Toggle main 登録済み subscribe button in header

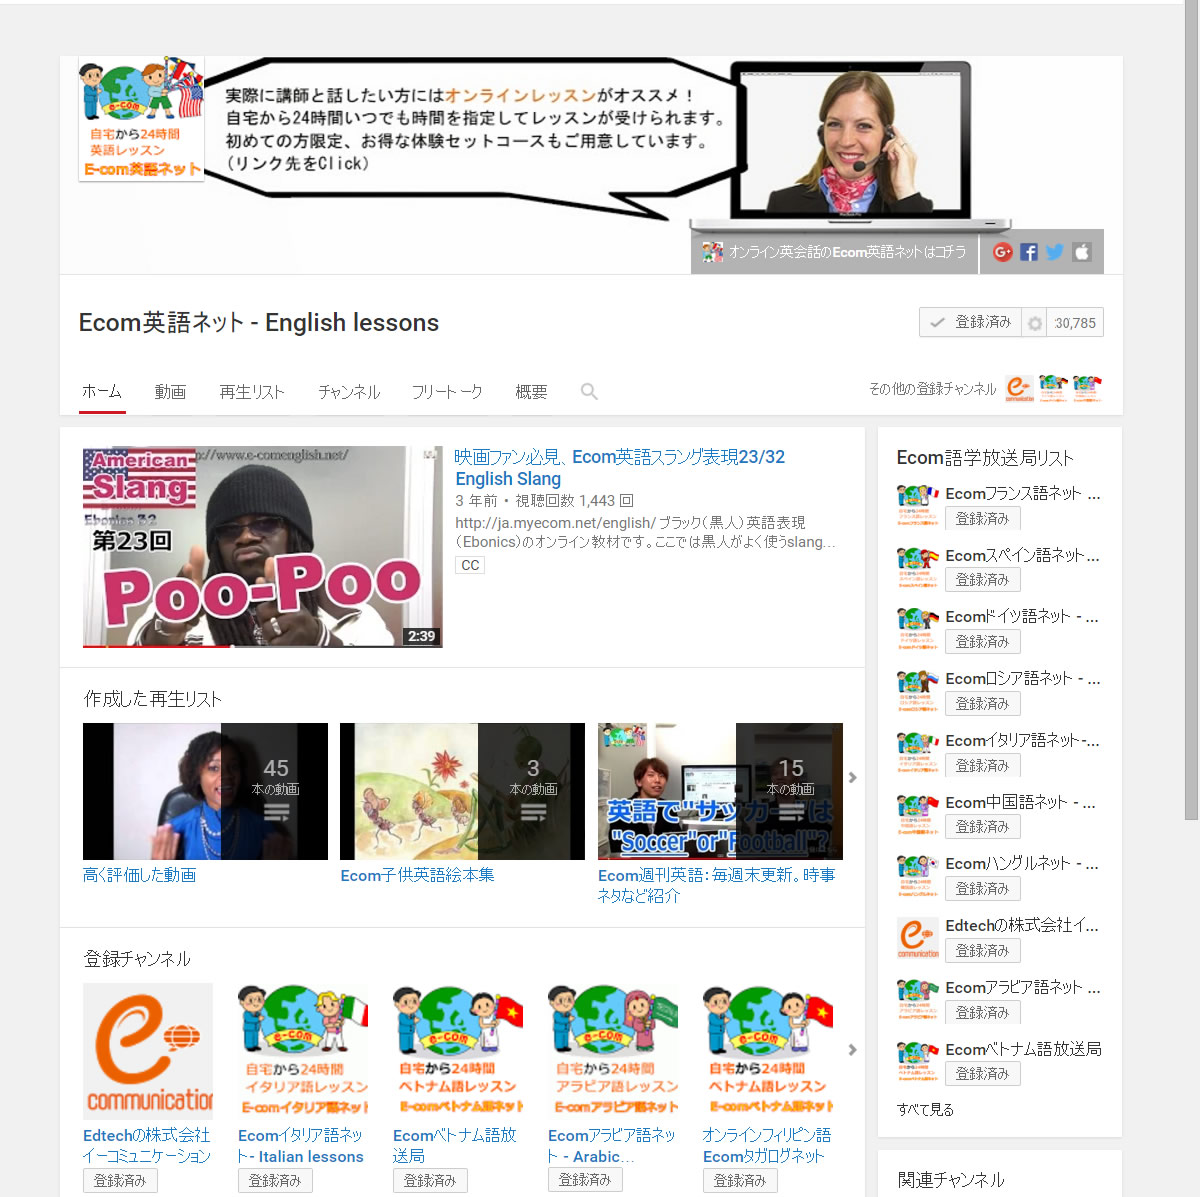[x=970, y=323]
